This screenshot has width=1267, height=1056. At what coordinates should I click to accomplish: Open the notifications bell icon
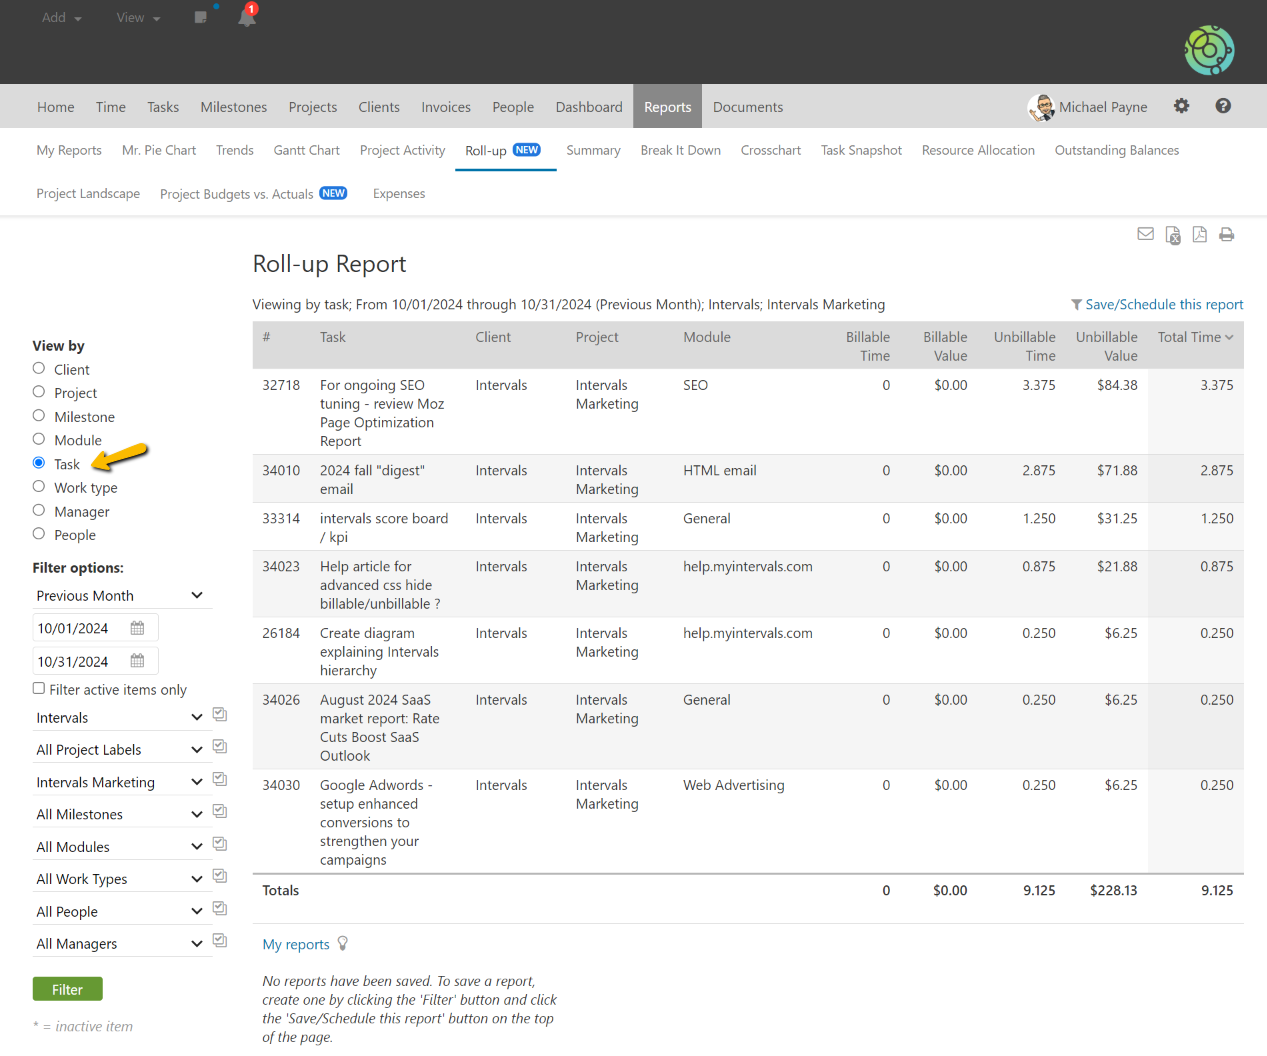click(247, 17)
